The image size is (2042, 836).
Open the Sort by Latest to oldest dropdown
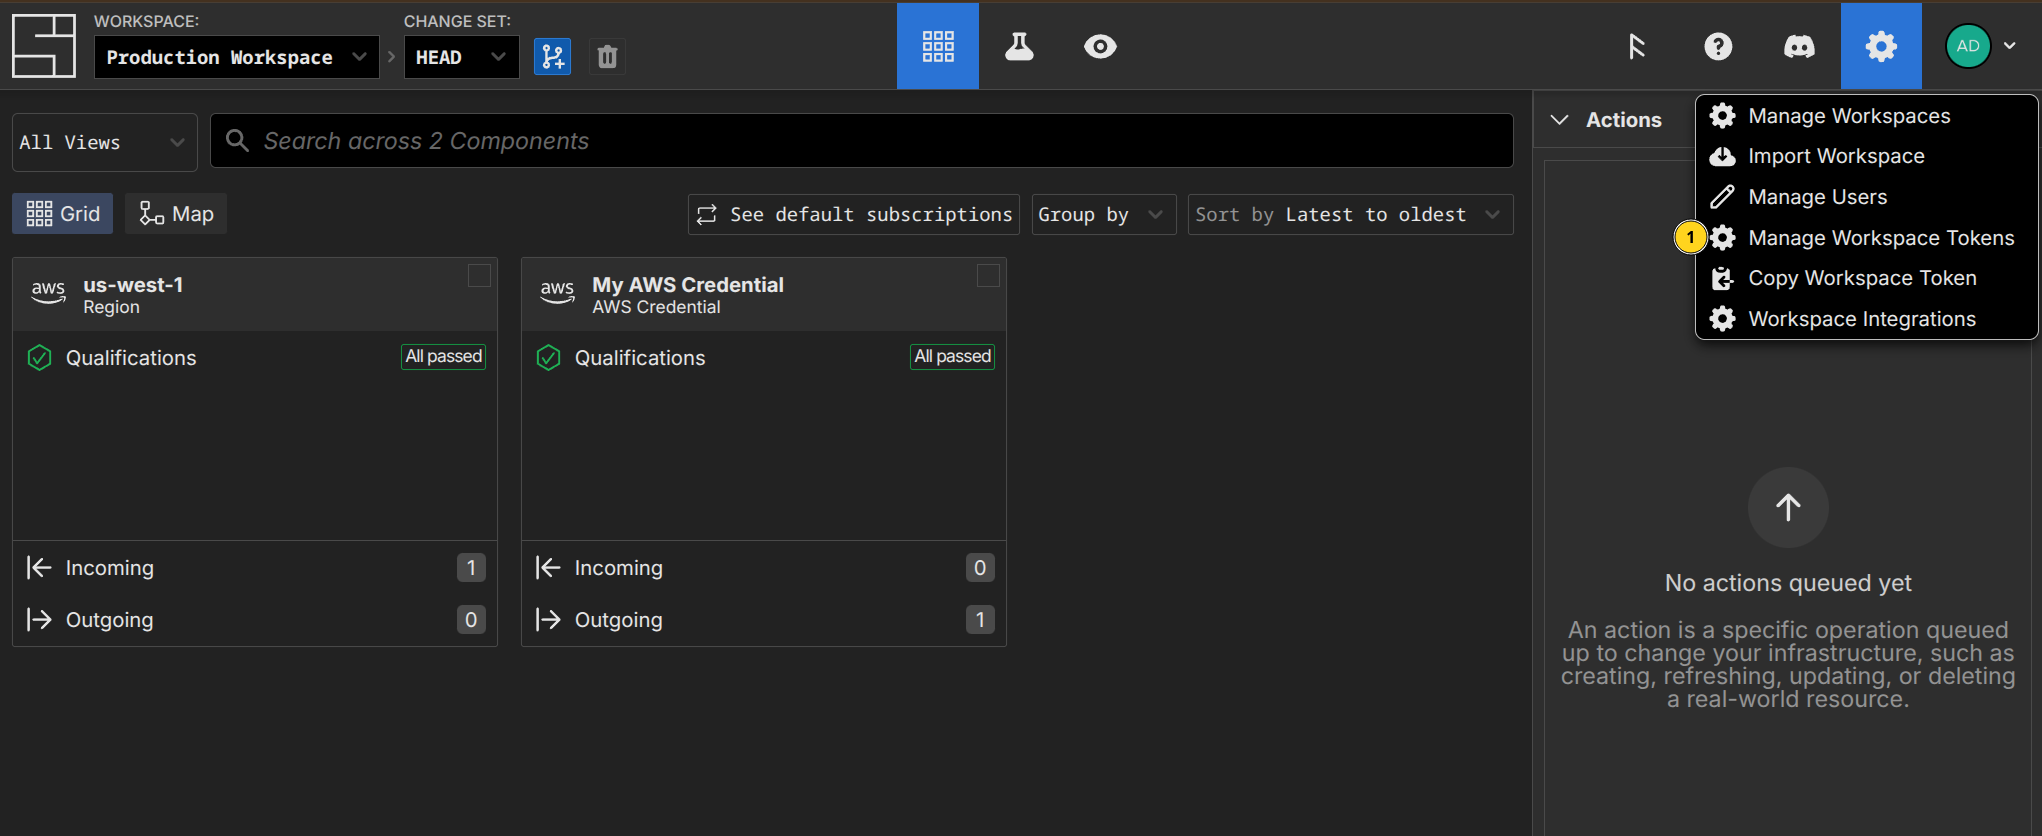1349,215
